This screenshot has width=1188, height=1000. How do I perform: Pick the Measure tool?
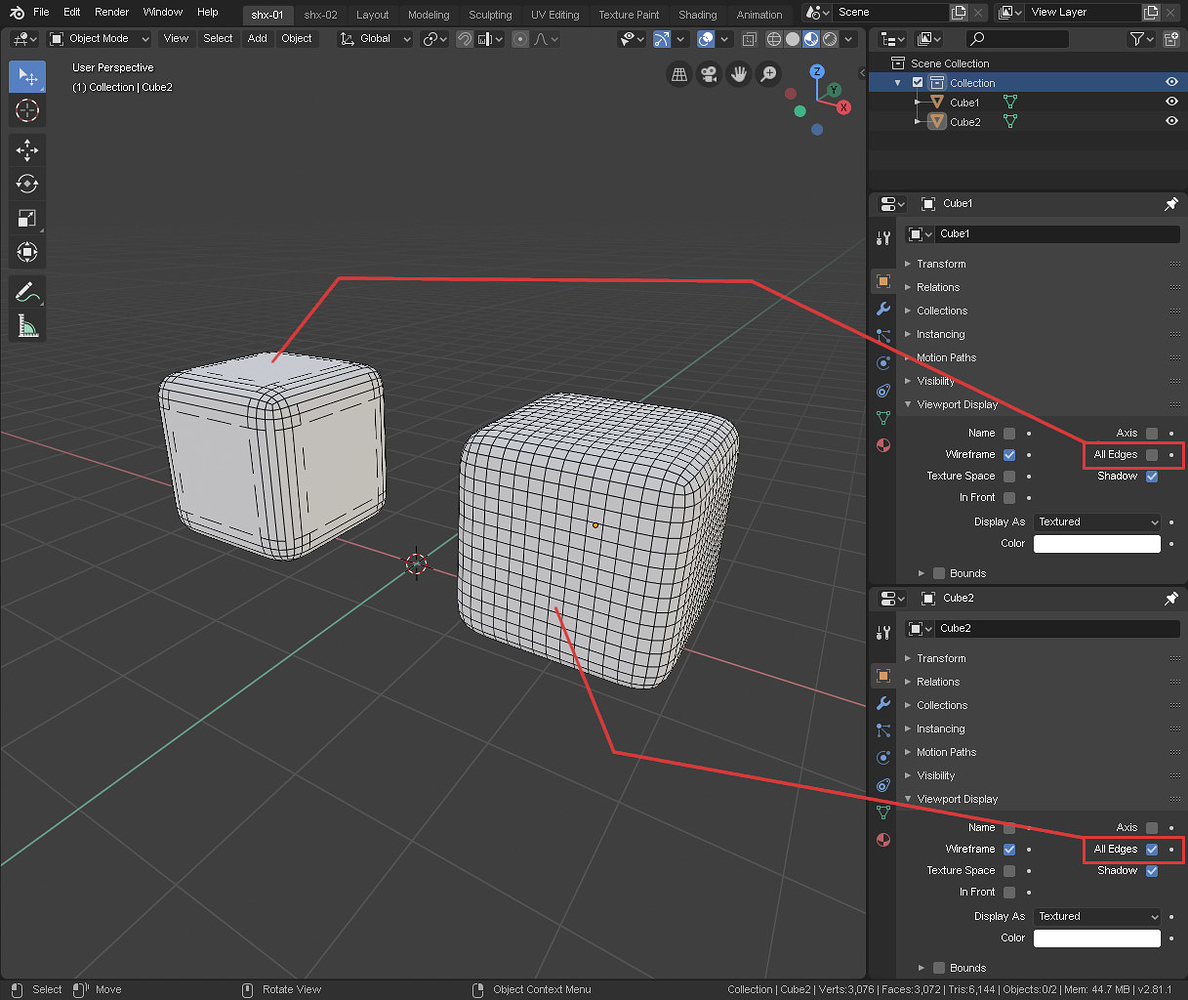coord(27,326)
